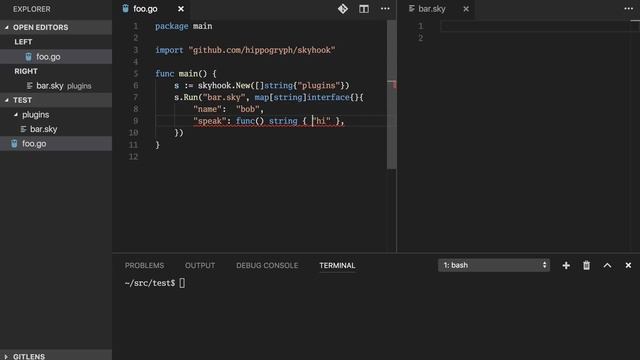Open bar.sky plugins under RIGHT open editors
The width and height of the screenshot is (640, 360).
(56, 86)
